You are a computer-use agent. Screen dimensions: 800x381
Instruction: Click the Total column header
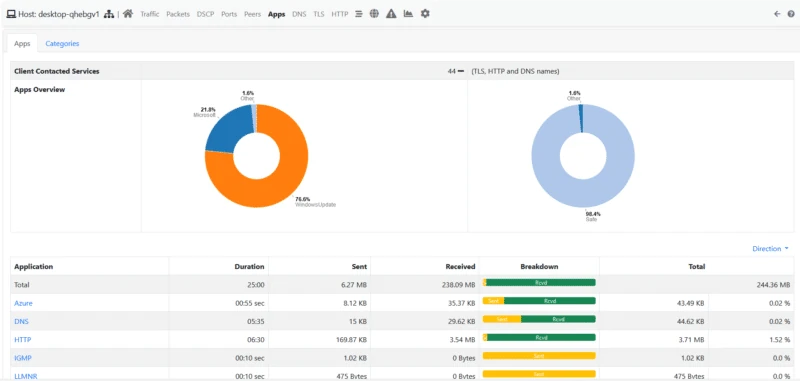click(696, 267)
